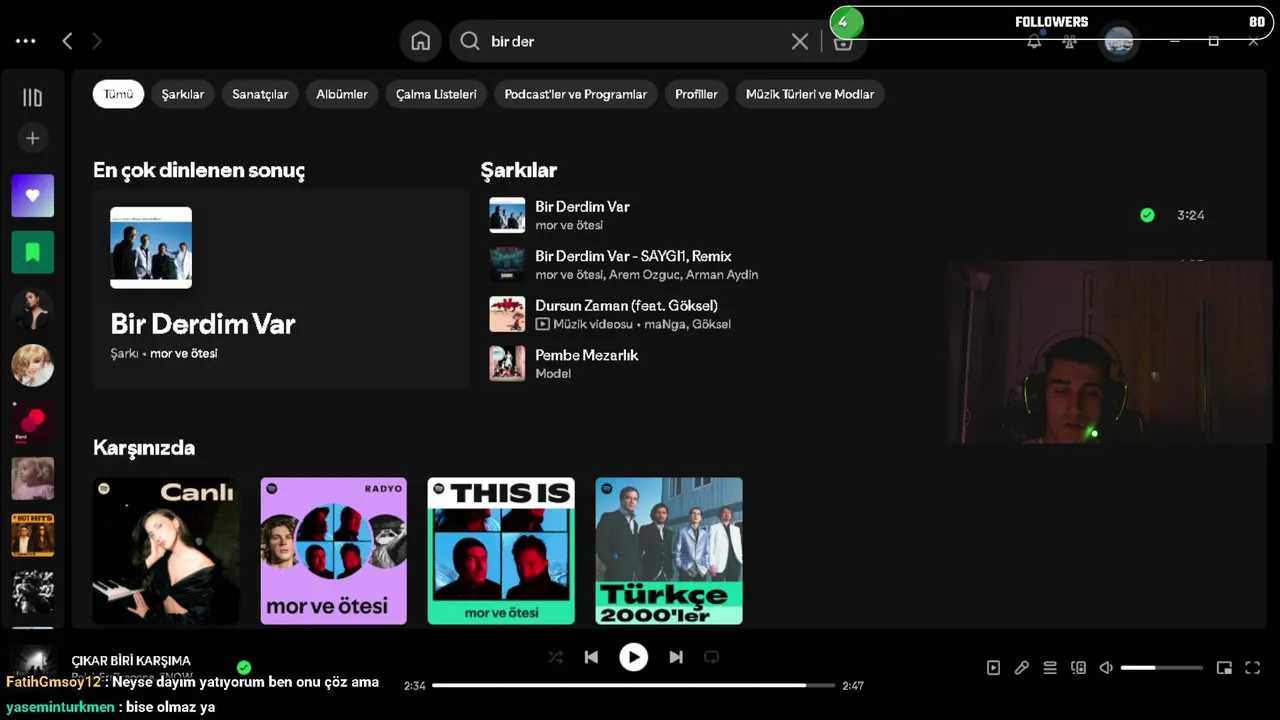Viewport: 1280px width, 720px height.
Task: Open Connect to a device icon
Action: point(1078,668)
